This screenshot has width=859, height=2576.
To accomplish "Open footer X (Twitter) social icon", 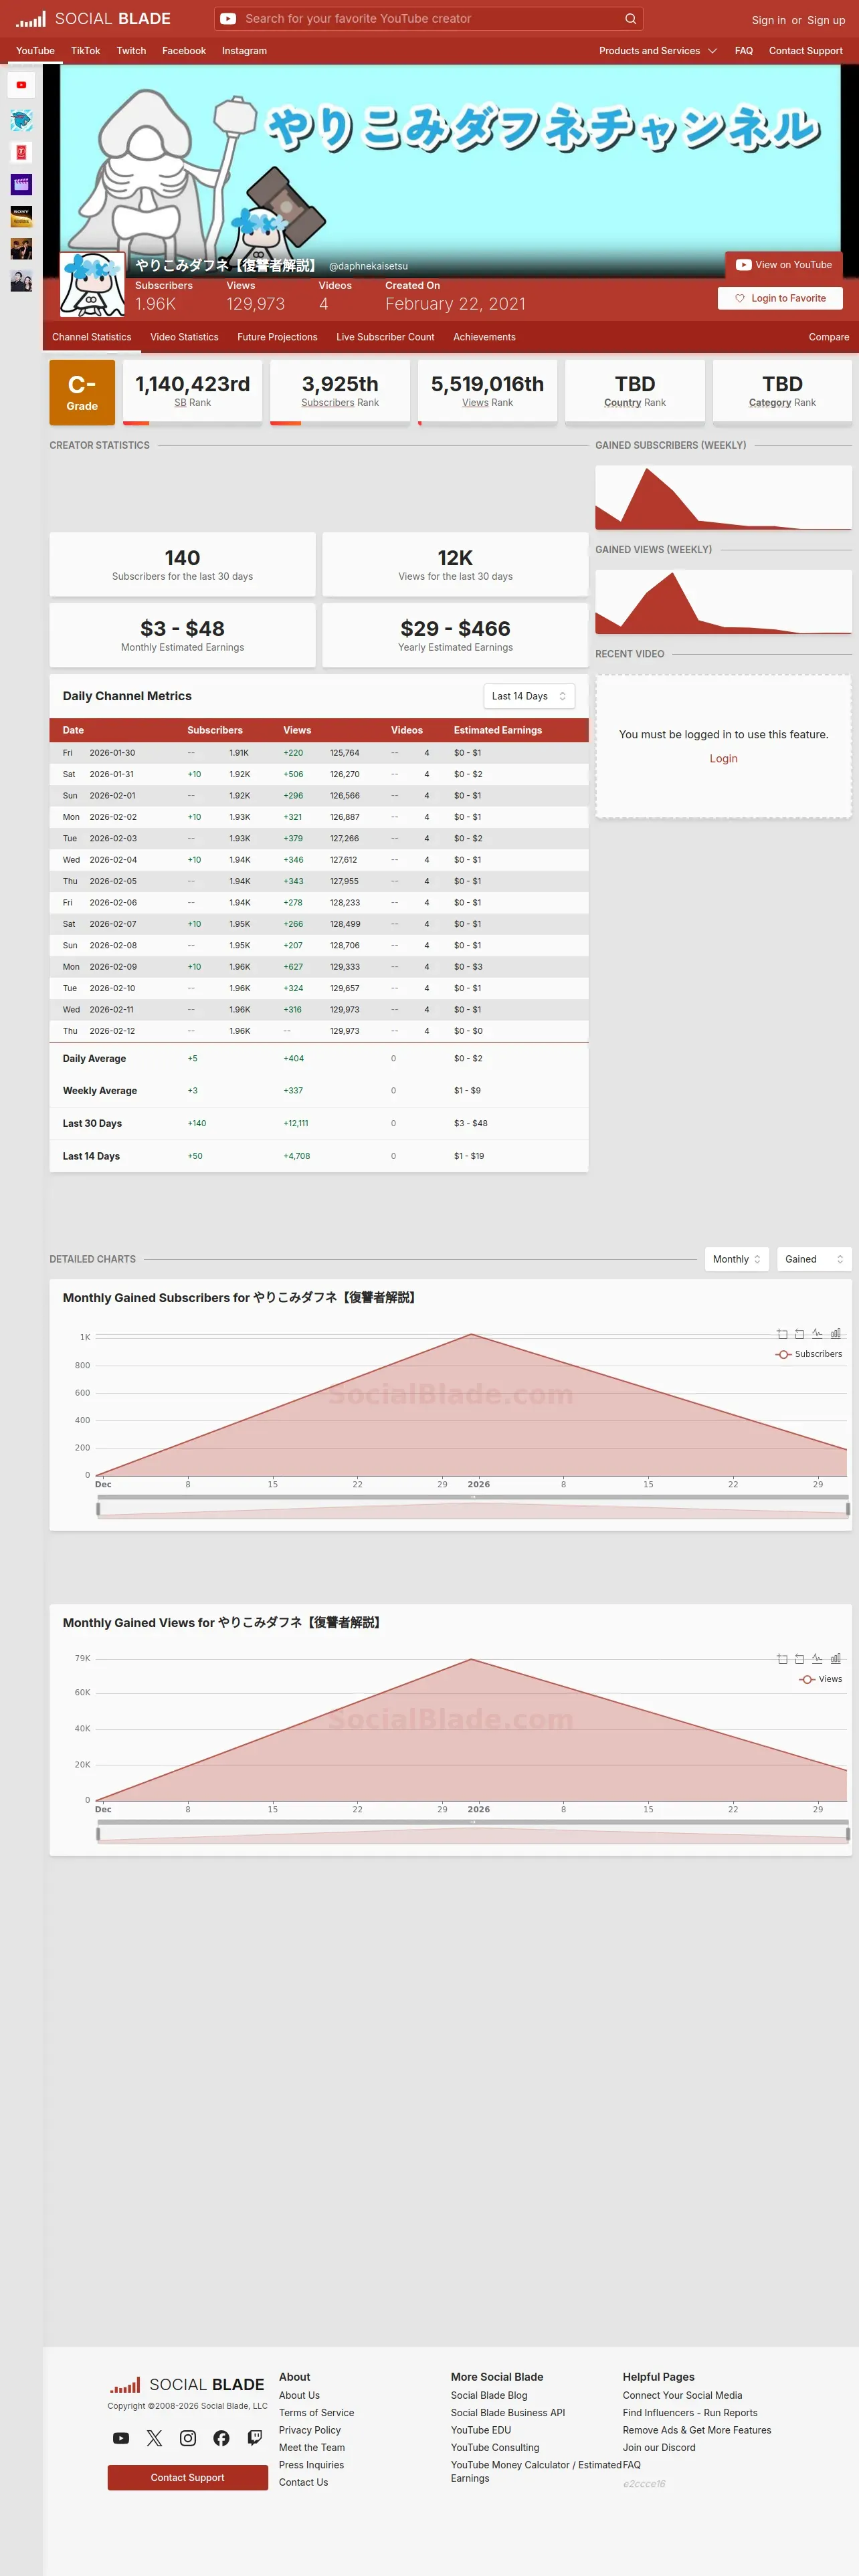I will [x=154, y=2438].
